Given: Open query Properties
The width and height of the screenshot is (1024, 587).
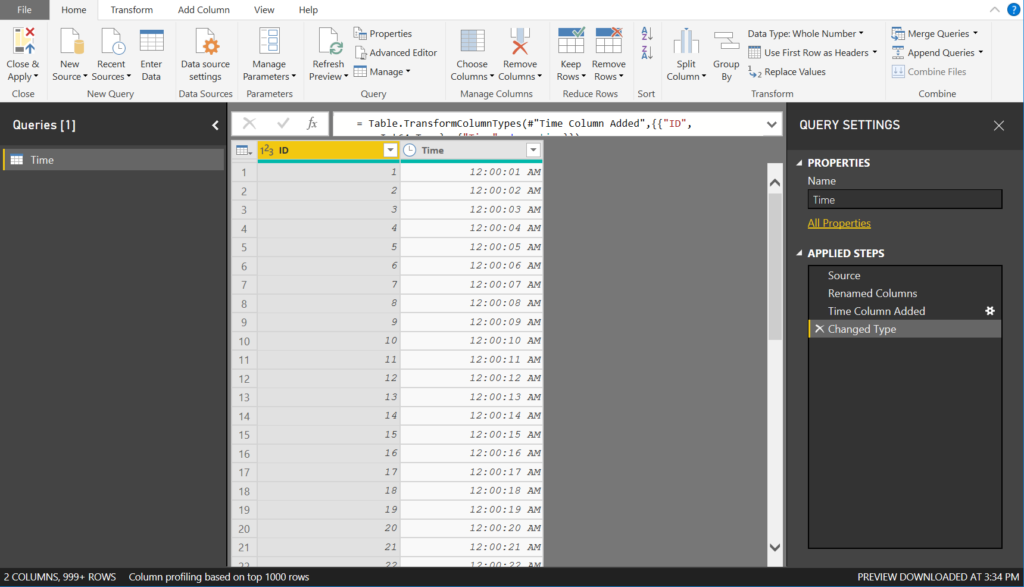Looking at the screenshot, I should pos(383,33).
